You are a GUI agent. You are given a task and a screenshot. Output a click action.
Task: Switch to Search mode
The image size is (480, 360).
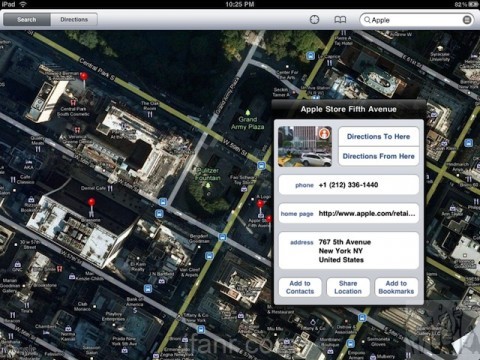(27, 20)
